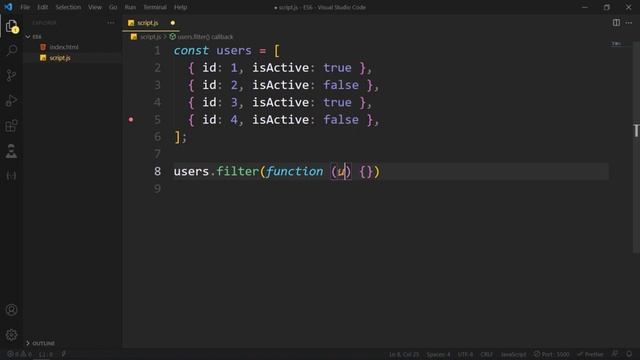Click the script.js breadcrumb

click(150, 37)
